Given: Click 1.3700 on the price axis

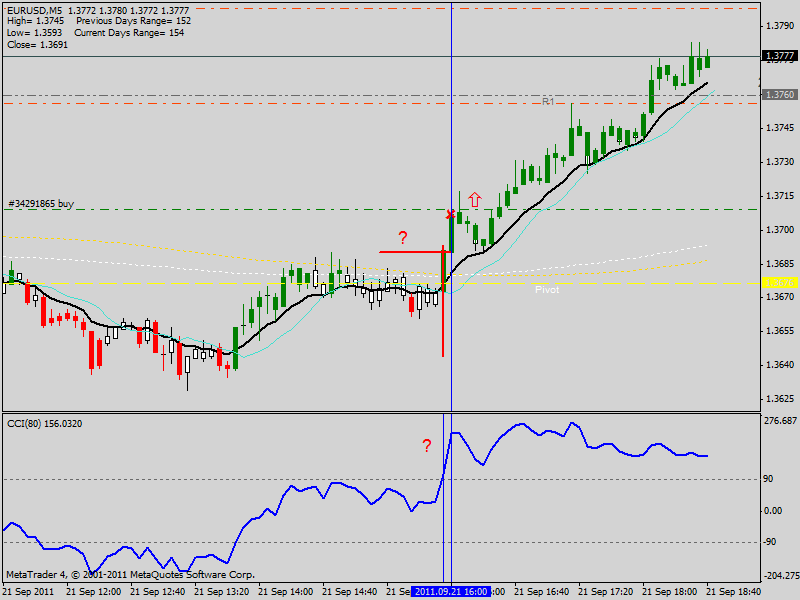Looking at the screenshot, I should pos(781,230).
